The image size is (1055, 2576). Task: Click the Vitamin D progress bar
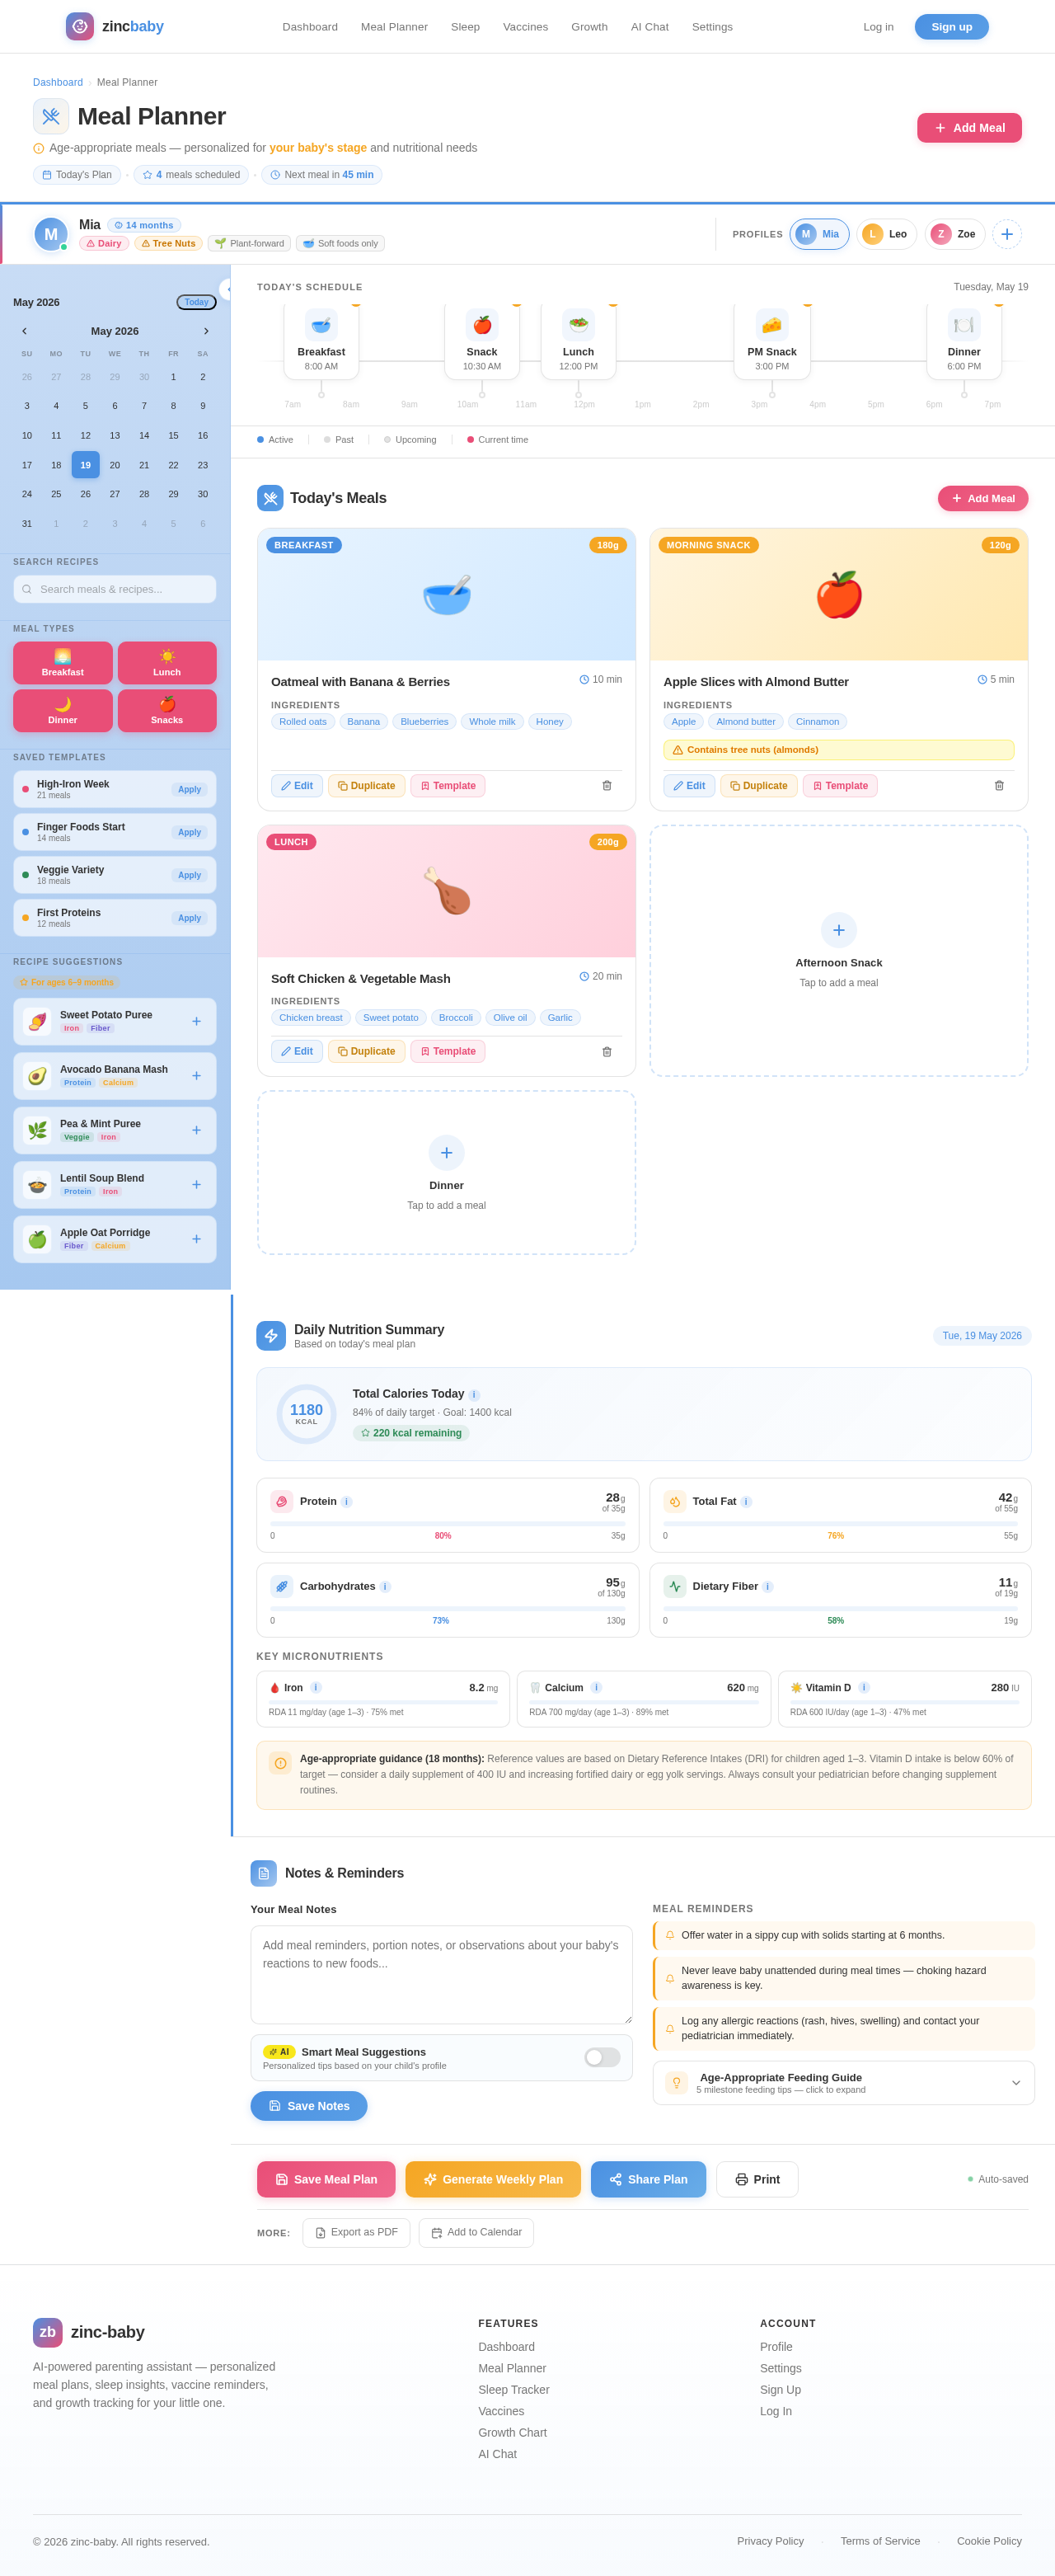[904, 1701]
